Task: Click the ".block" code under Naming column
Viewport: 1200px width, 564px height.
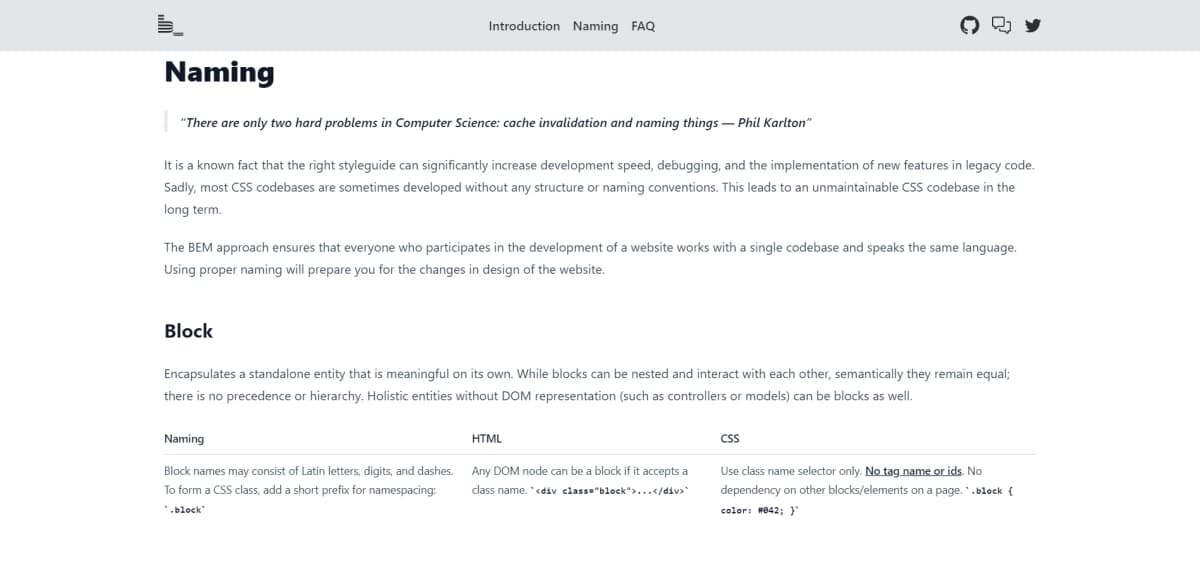Action: click(x=185, y=510)
